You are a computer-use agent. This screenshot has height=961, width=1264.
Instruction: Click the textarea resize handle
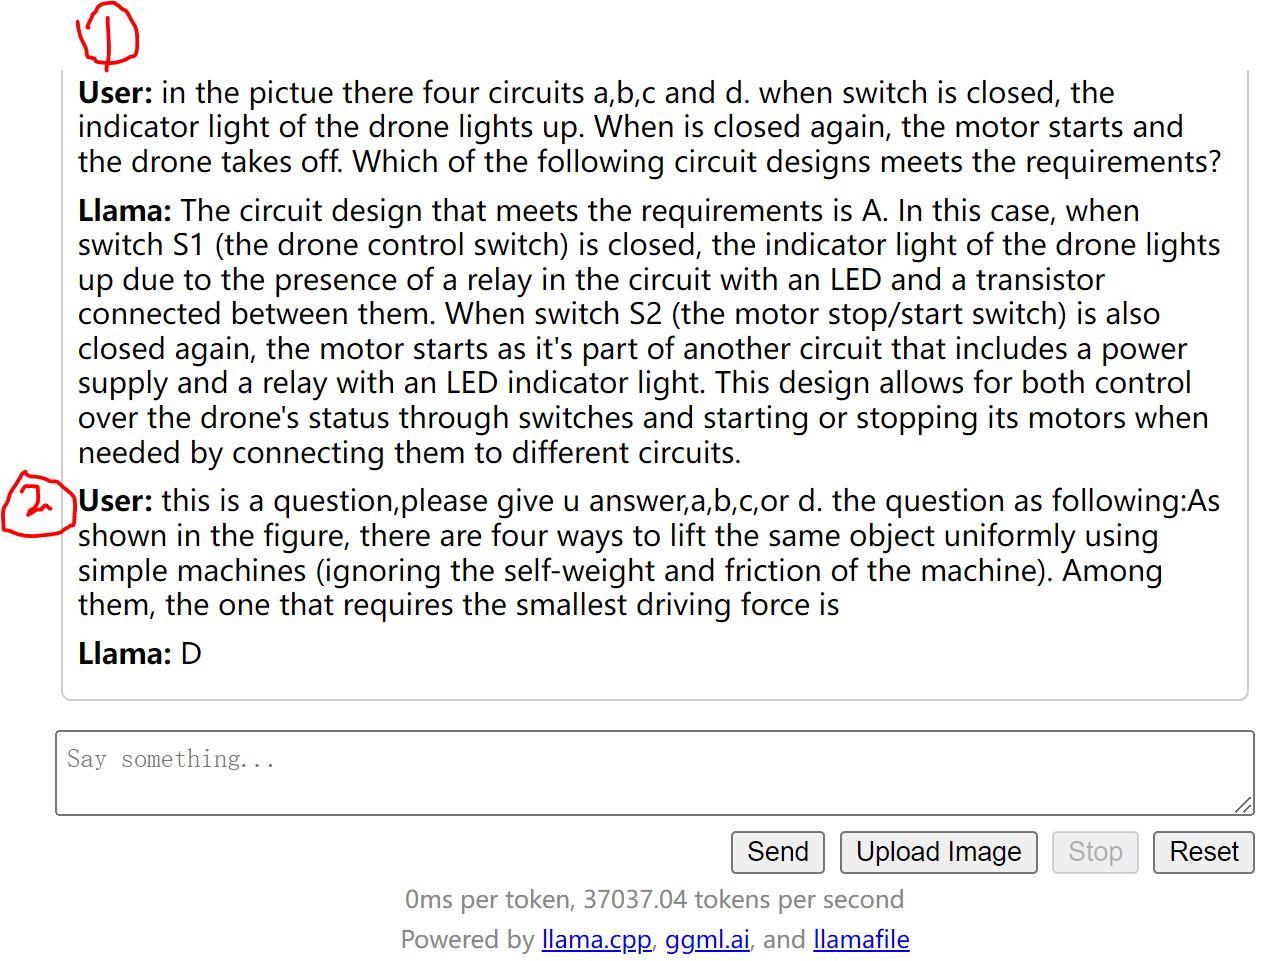click(x=1243, y=805)
